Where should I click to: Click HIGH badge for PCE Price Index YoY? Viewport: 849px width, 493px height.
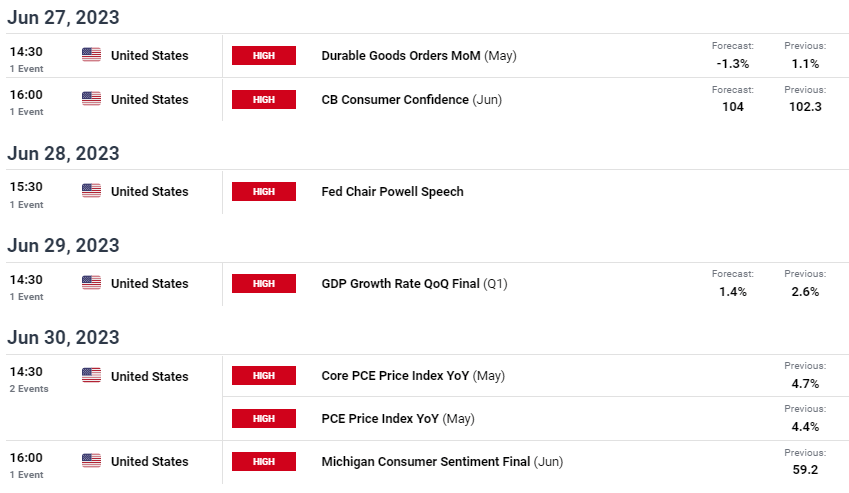click(x=264, y=418)
